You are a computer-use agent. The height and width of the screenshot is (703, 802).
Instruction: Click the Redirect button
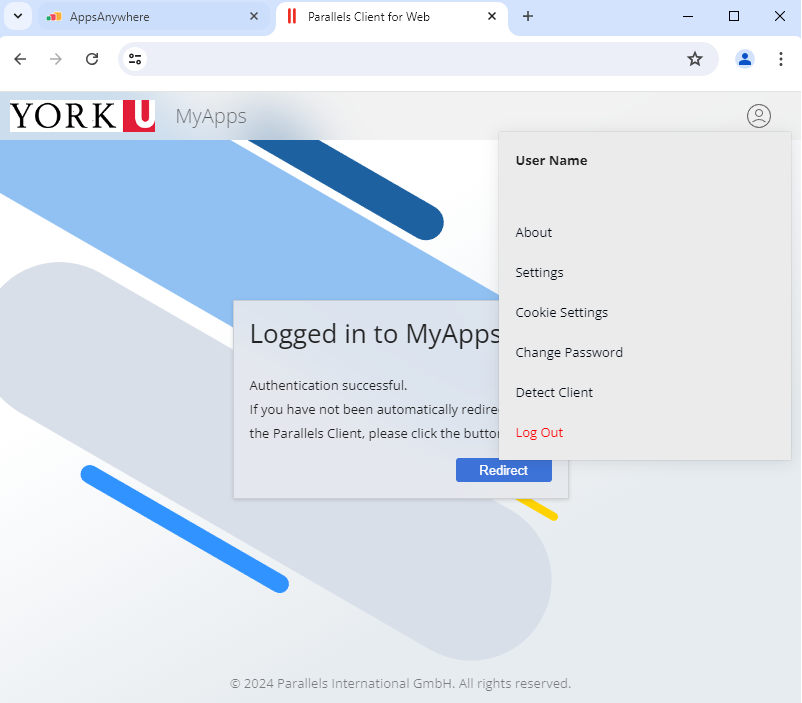click(503, 470)
